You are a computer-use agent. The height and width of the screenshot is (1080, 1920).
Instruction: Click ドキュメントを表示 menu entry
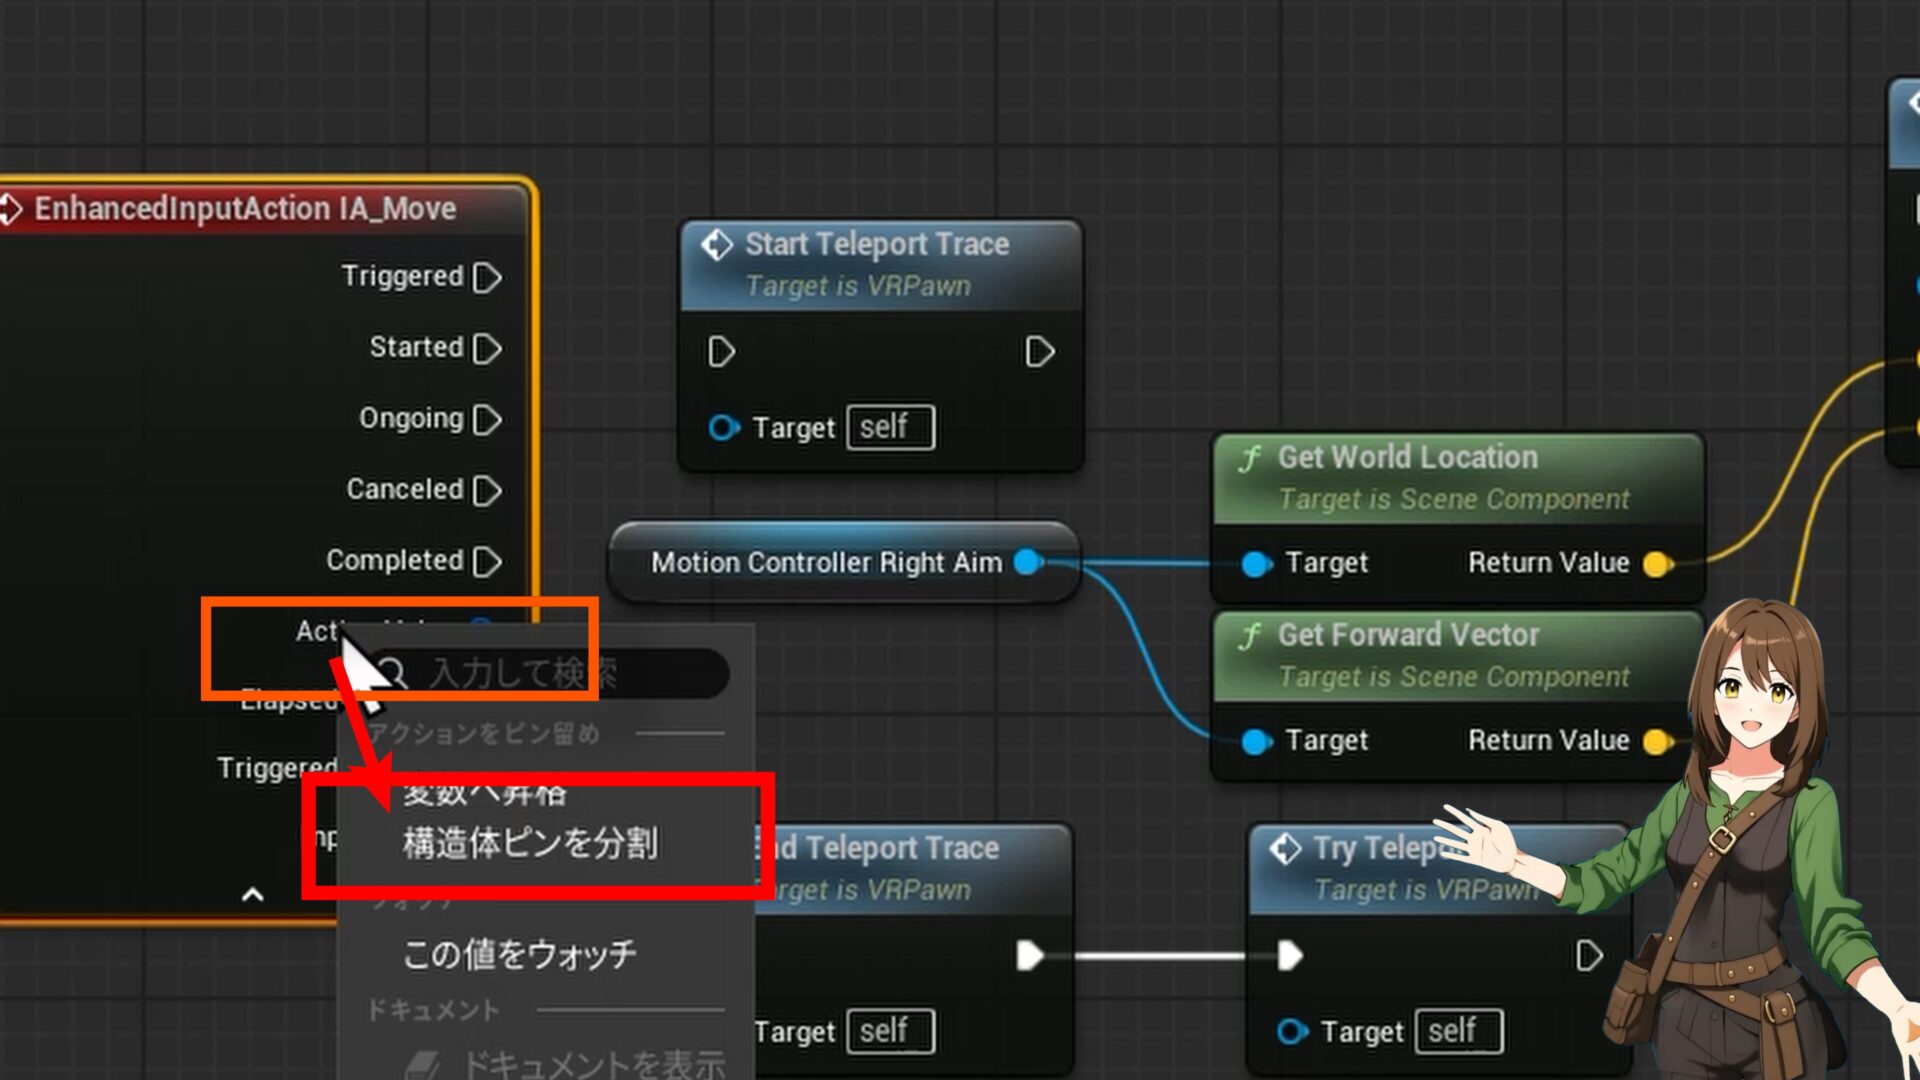click(x=593, y=1064)
